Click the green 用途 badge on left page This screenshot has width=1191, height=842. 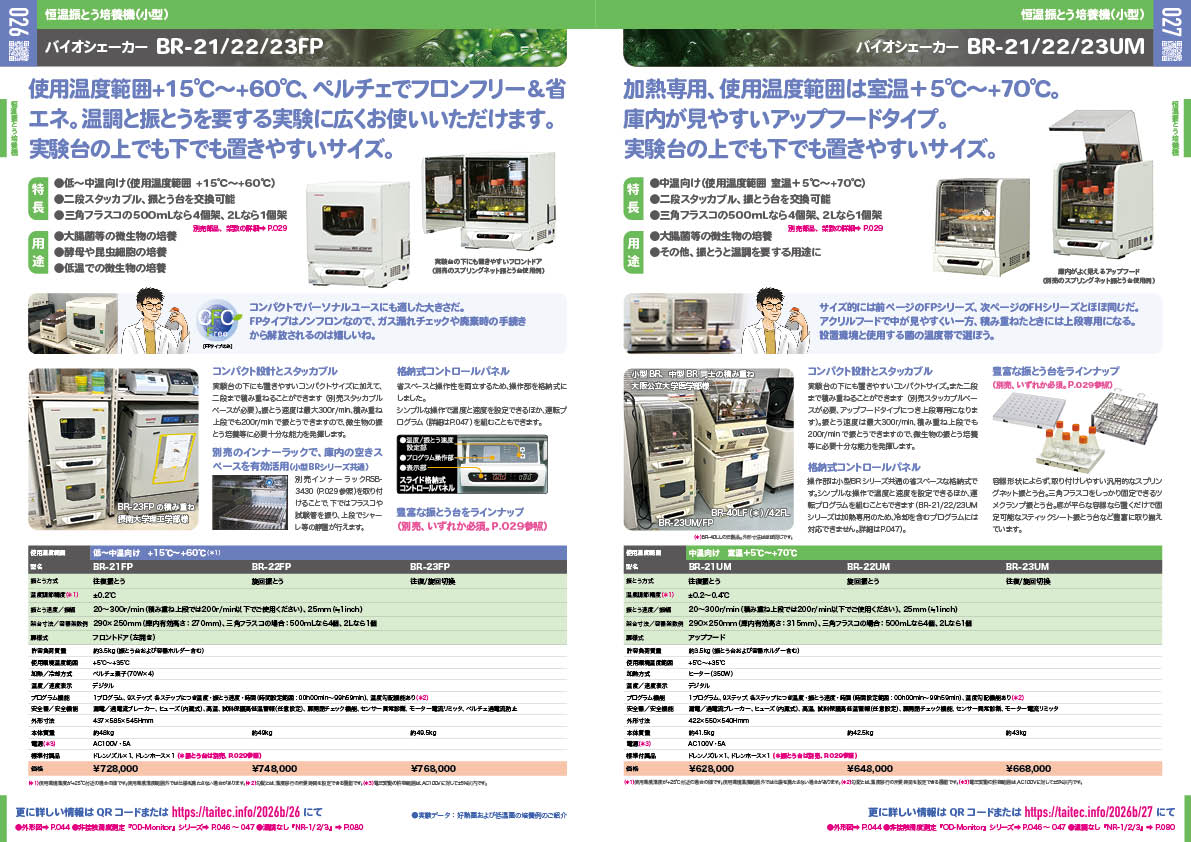click(x=38, y=252)
